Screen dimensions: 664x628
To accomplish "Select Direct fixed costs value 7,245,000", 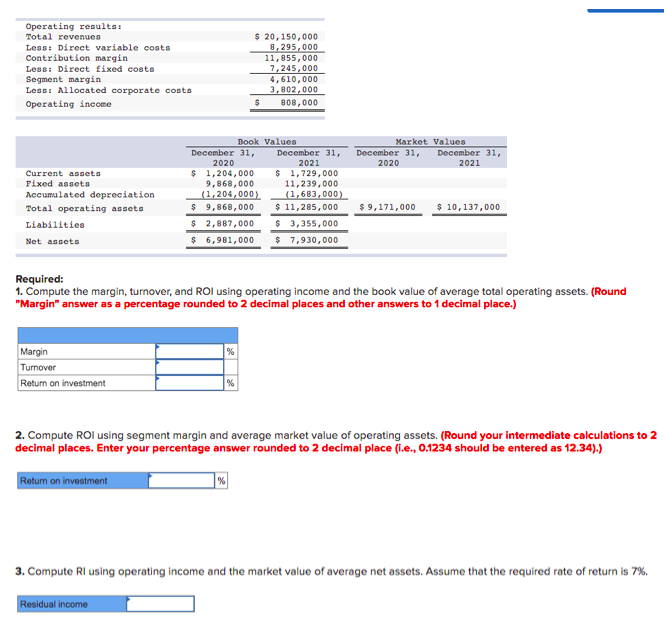I will pyautogui.click(x=293, y=68).
